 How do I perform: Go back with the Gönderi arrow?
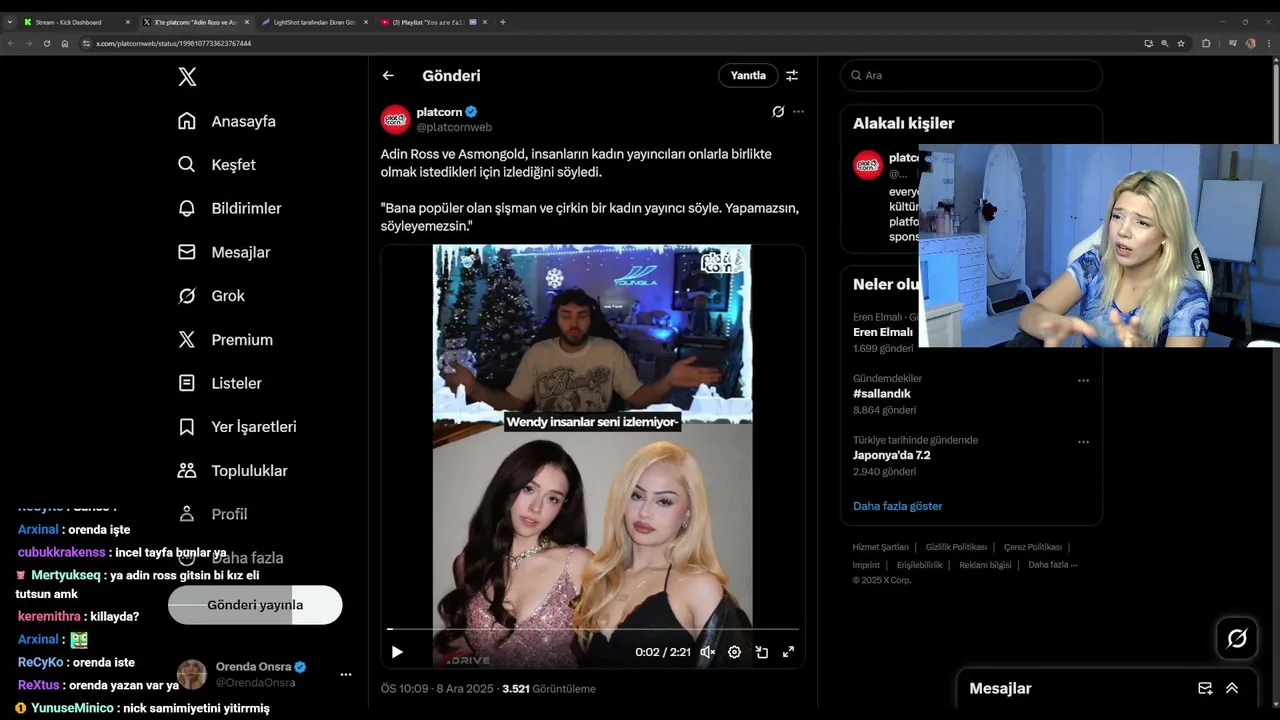pos(388,76)
